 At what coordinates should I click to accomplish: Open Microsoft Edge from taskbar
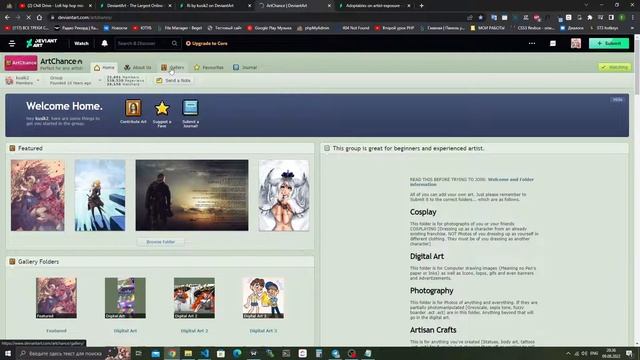[237, 353]
